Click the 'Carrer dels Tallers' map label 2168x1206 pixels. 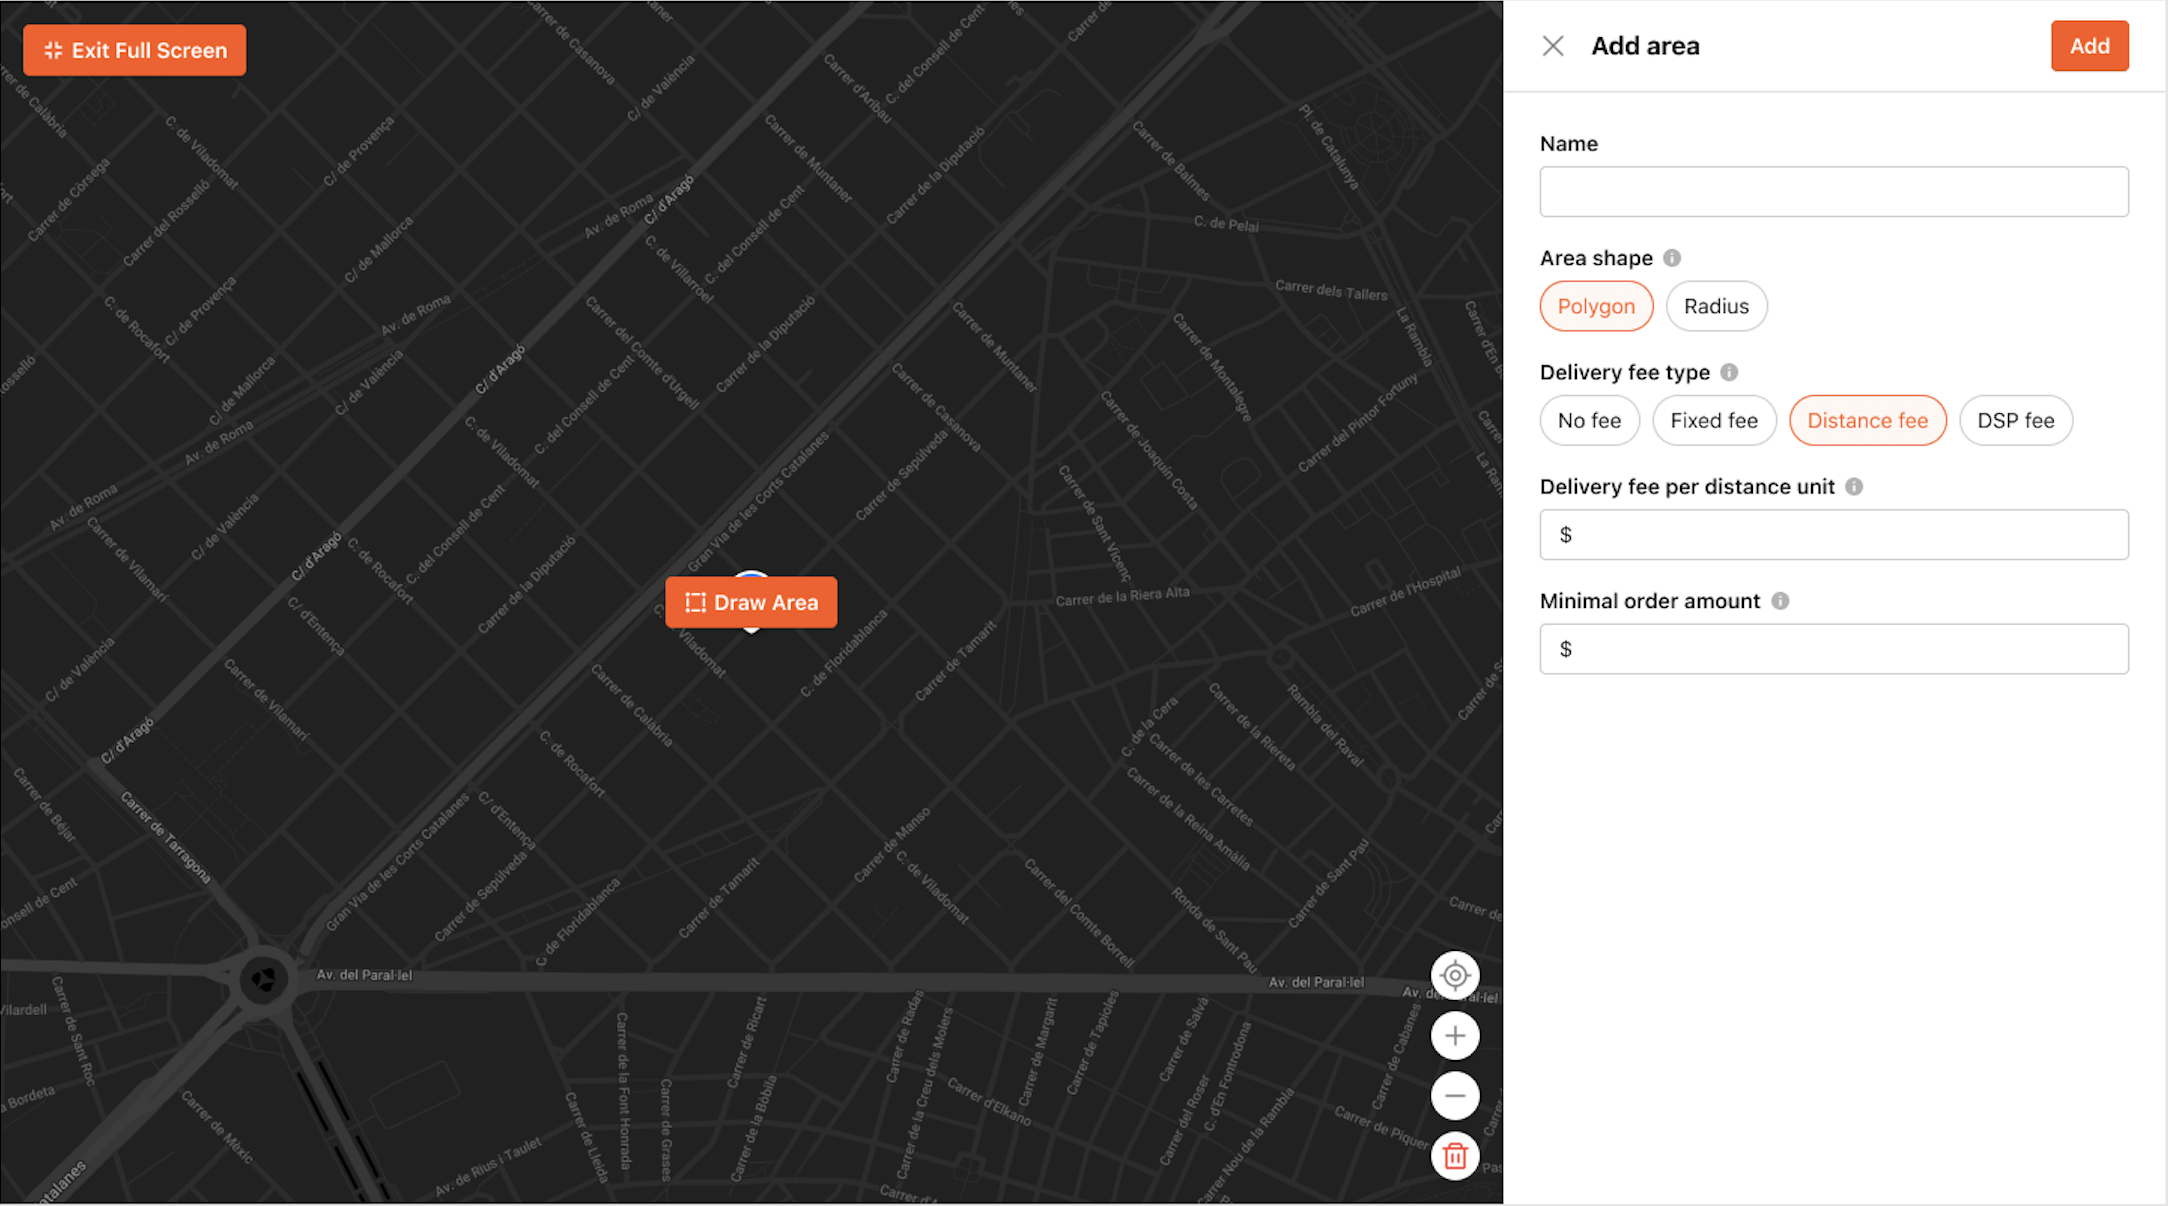pos(1331,291)
